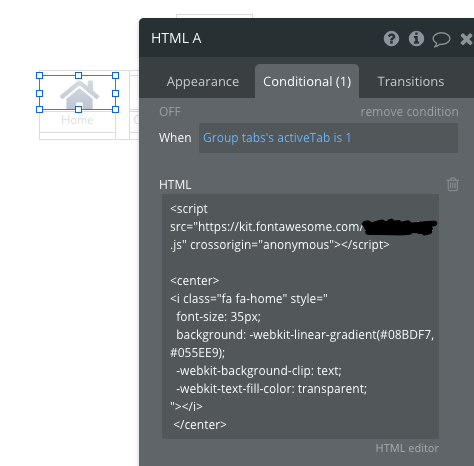Click the HTML property label
The height and width of the screenshot is (466, 474).
pos(175,185)
